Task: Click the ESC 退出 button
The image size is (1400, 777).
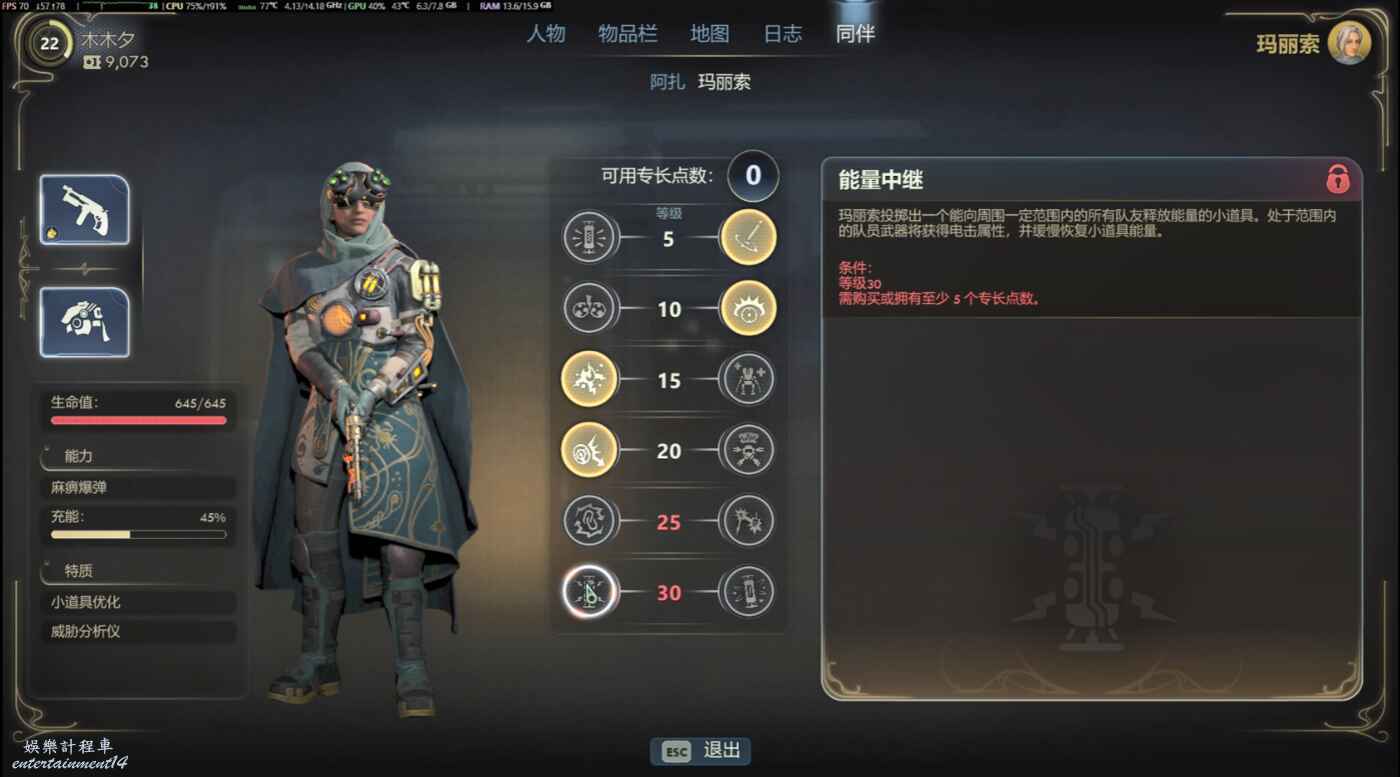Action: 700,751
